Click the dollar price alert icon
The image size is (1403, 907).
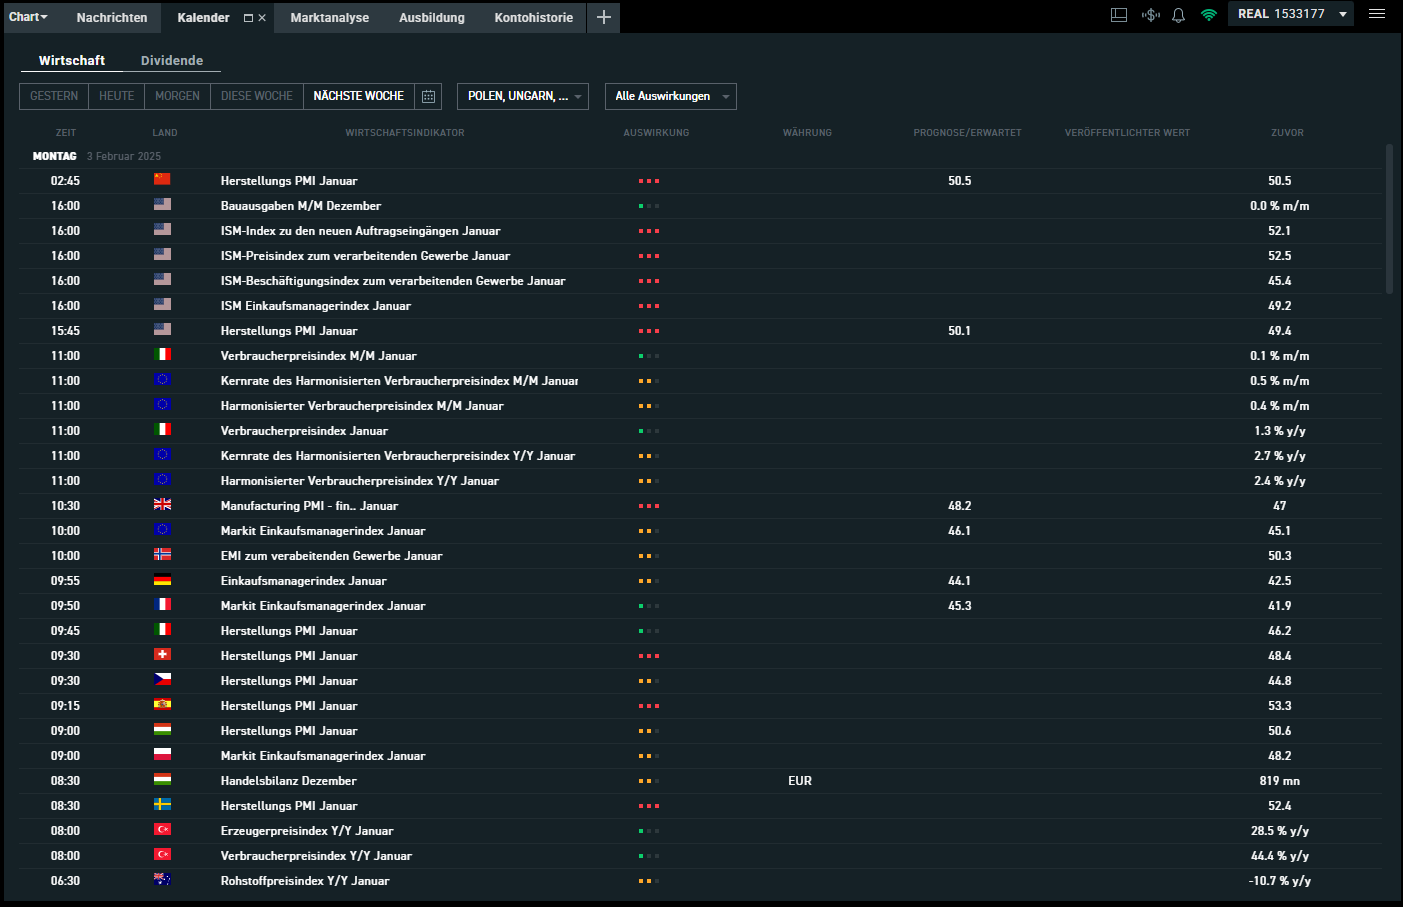pyautogui.click(x=1150, y=15)
